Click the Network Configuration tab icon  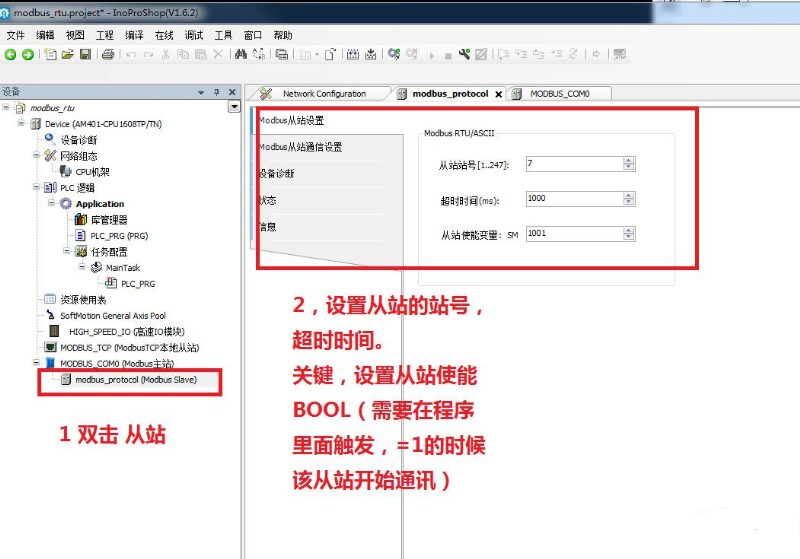click(266, 93)
